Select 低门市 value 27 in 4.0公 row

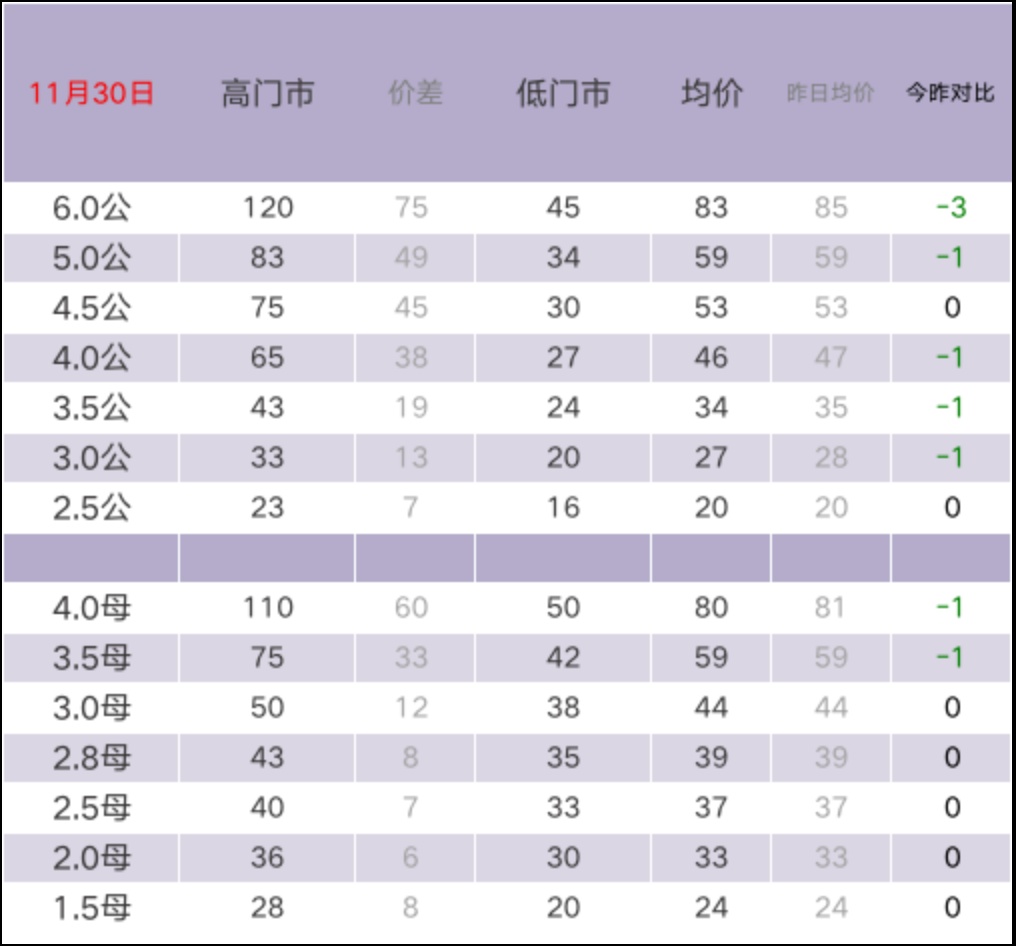pyautogui.click(x=563, y=358)
